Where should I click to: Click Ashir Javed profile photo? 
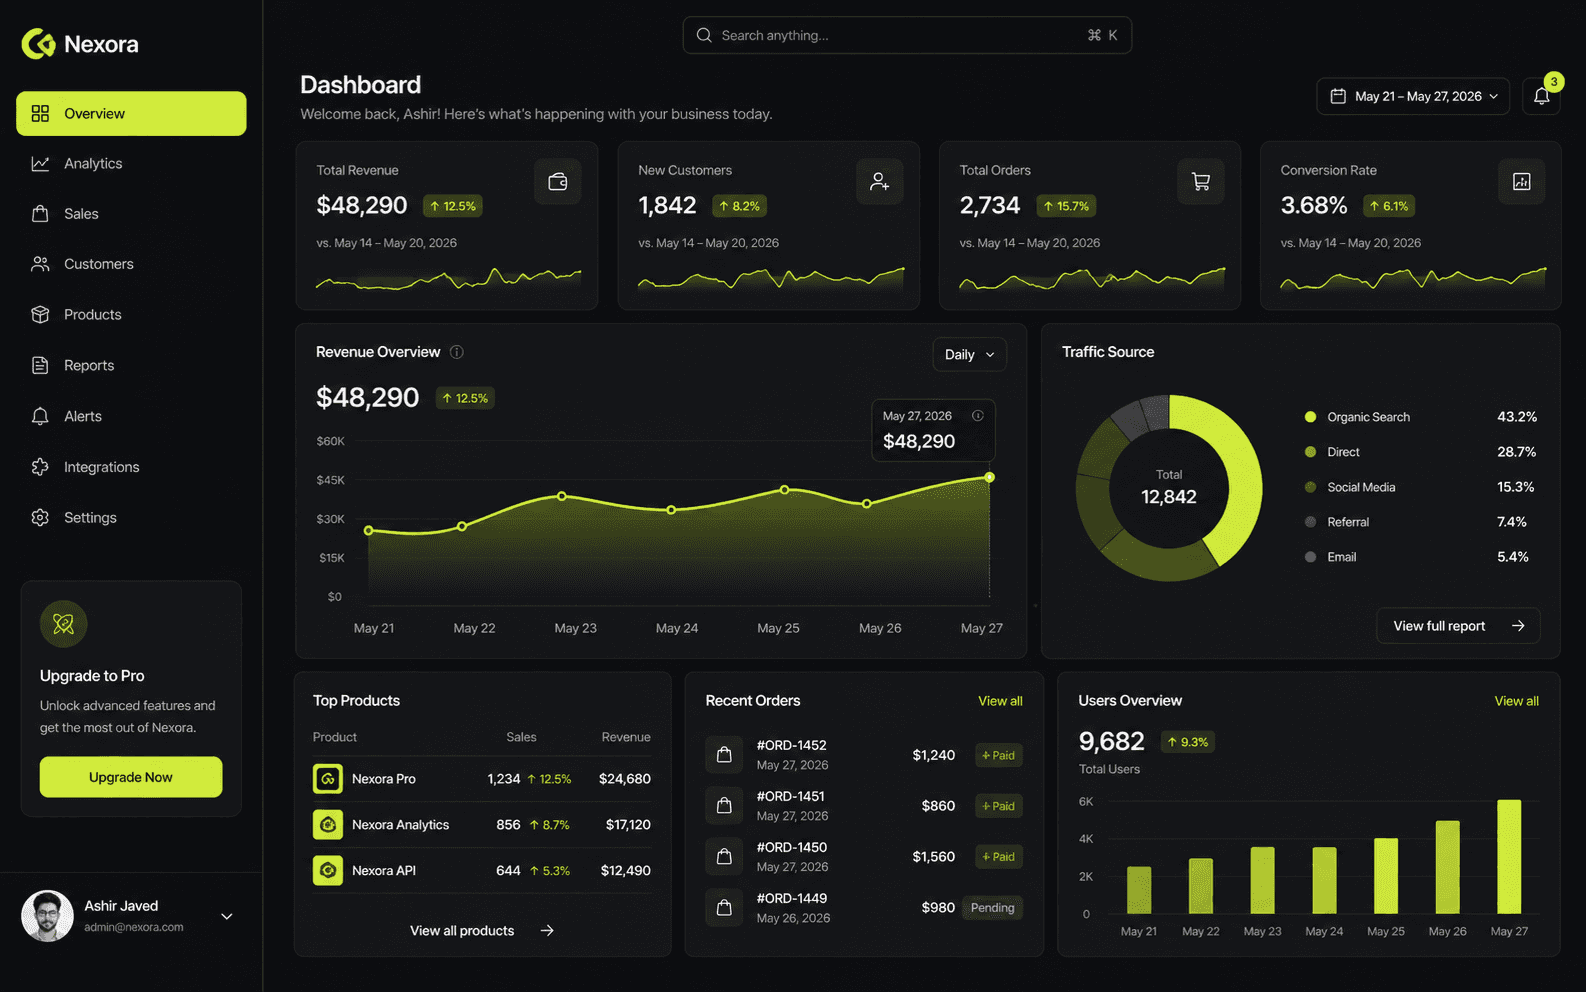tap(47, 916)
